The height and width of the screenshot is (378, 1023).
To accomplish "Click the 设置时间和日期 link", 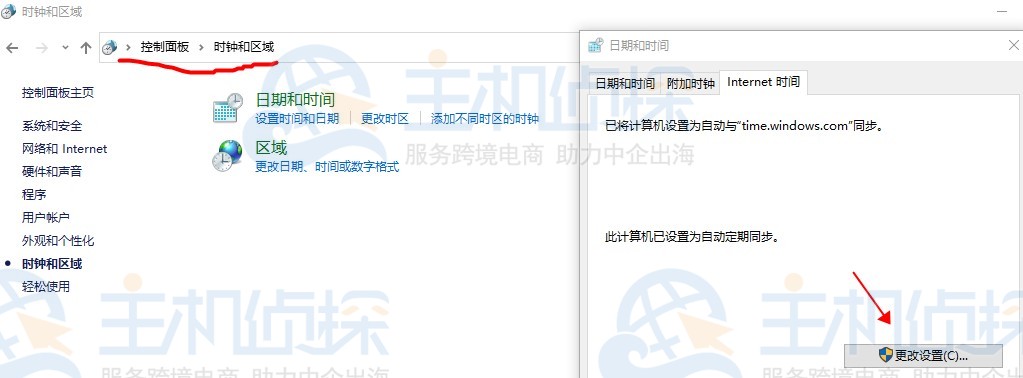I will [297, 119].
